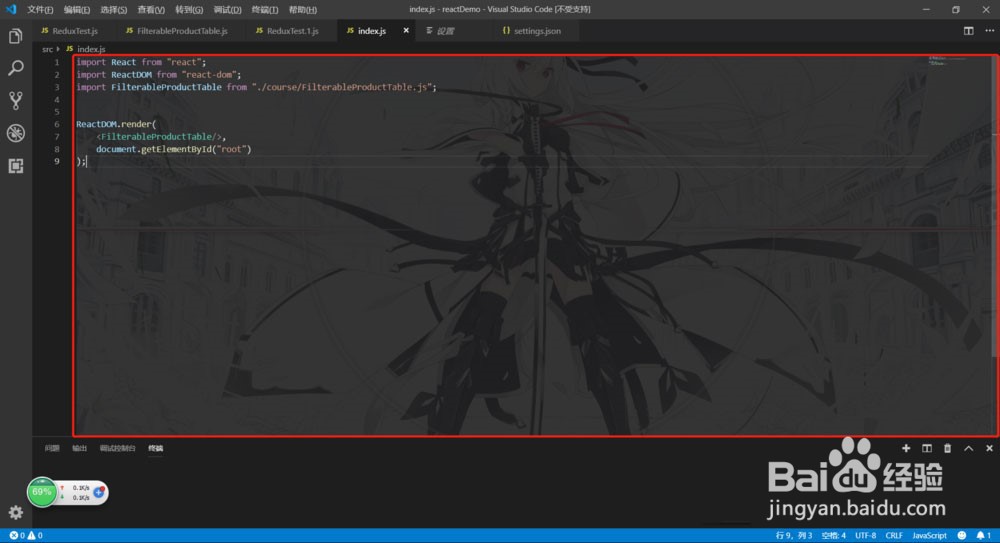Click the feedback smiley in status bar
Screen dimensions: 1000x543
[962, 535]
